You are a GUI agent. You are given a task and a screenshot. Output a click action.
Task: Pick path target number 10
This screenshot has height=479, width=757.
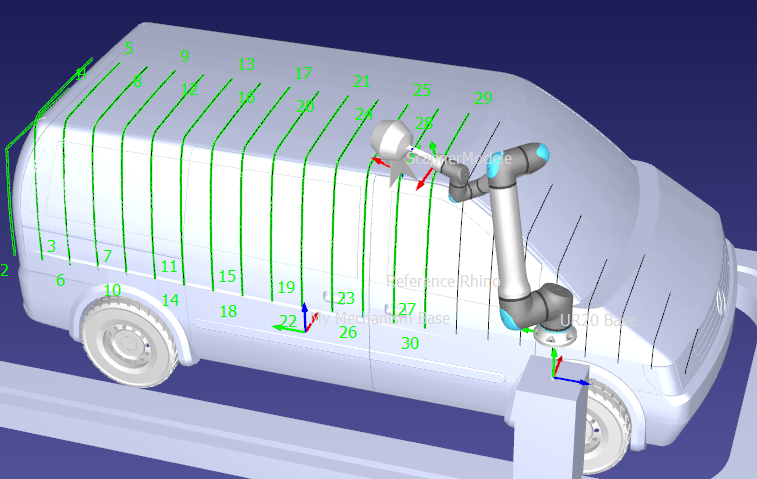tap(112, 290)
